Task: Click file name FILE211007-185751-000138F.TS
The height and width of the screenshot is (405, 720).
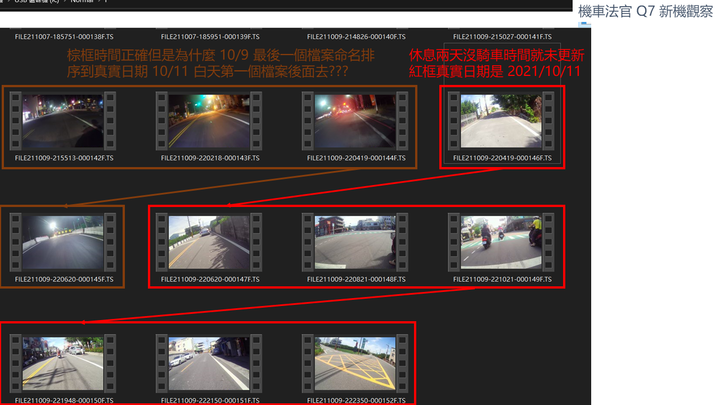Action: pyautogui.click(x=64, y=37)
